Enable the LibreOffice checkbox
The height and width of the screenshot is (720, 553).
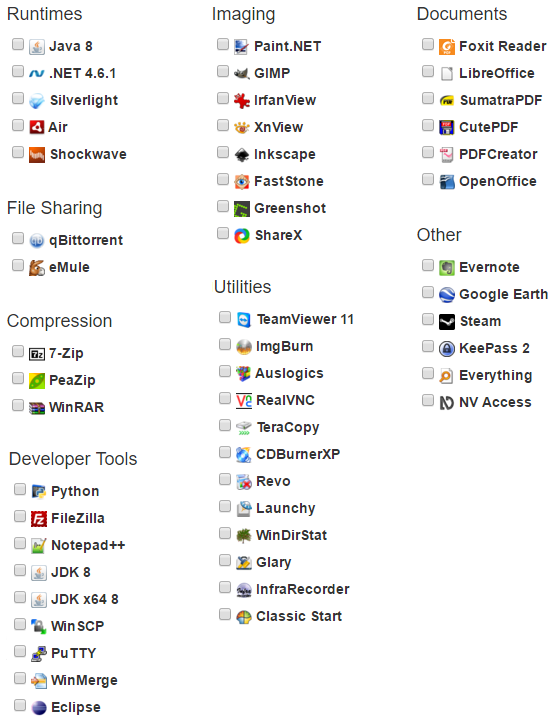pos(428,72)
